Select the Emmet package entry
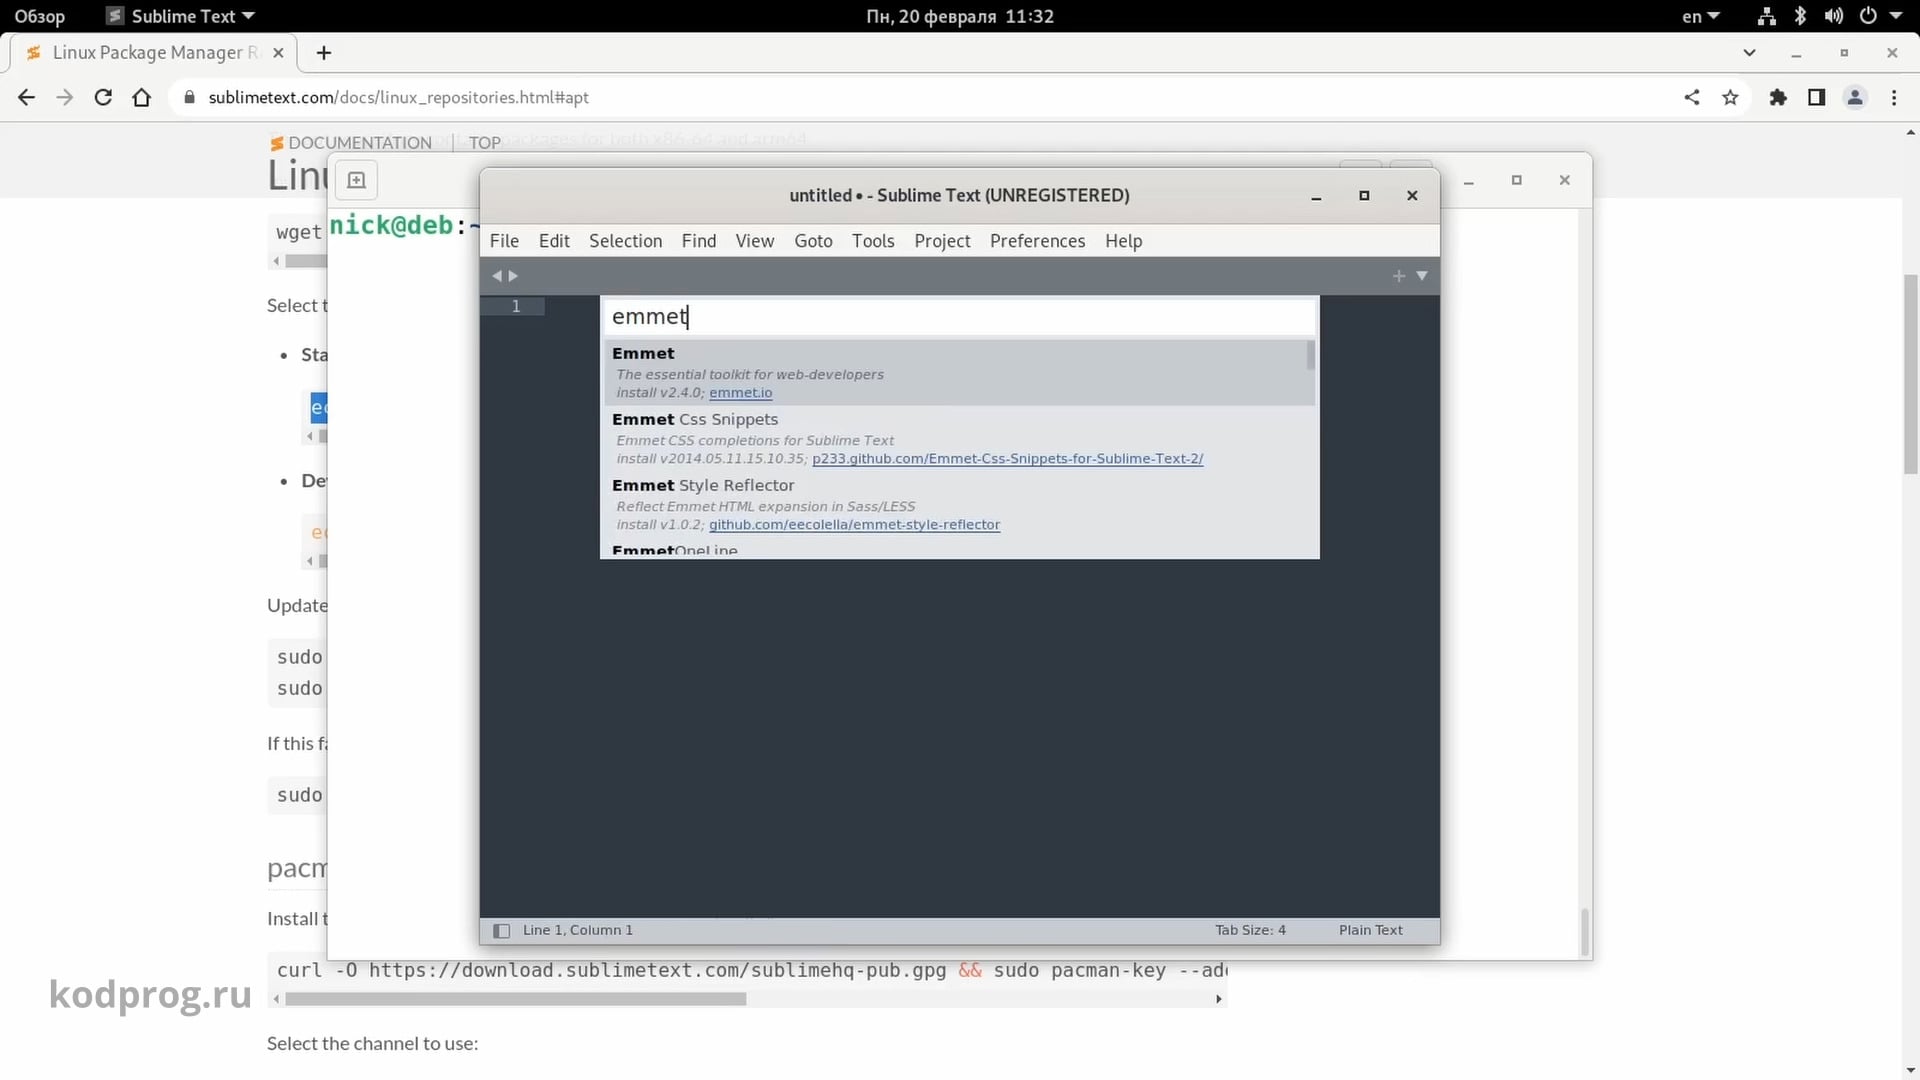The image size is (1920, 1080). [x=958, y=372]
